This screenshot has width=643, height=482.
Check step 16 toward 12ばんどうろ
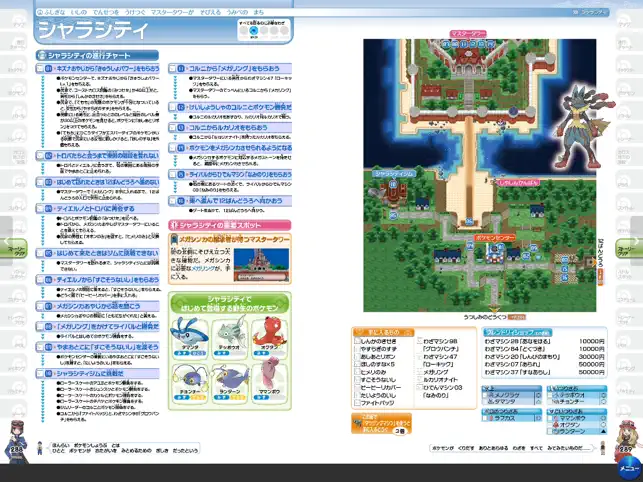click(173, 201)
